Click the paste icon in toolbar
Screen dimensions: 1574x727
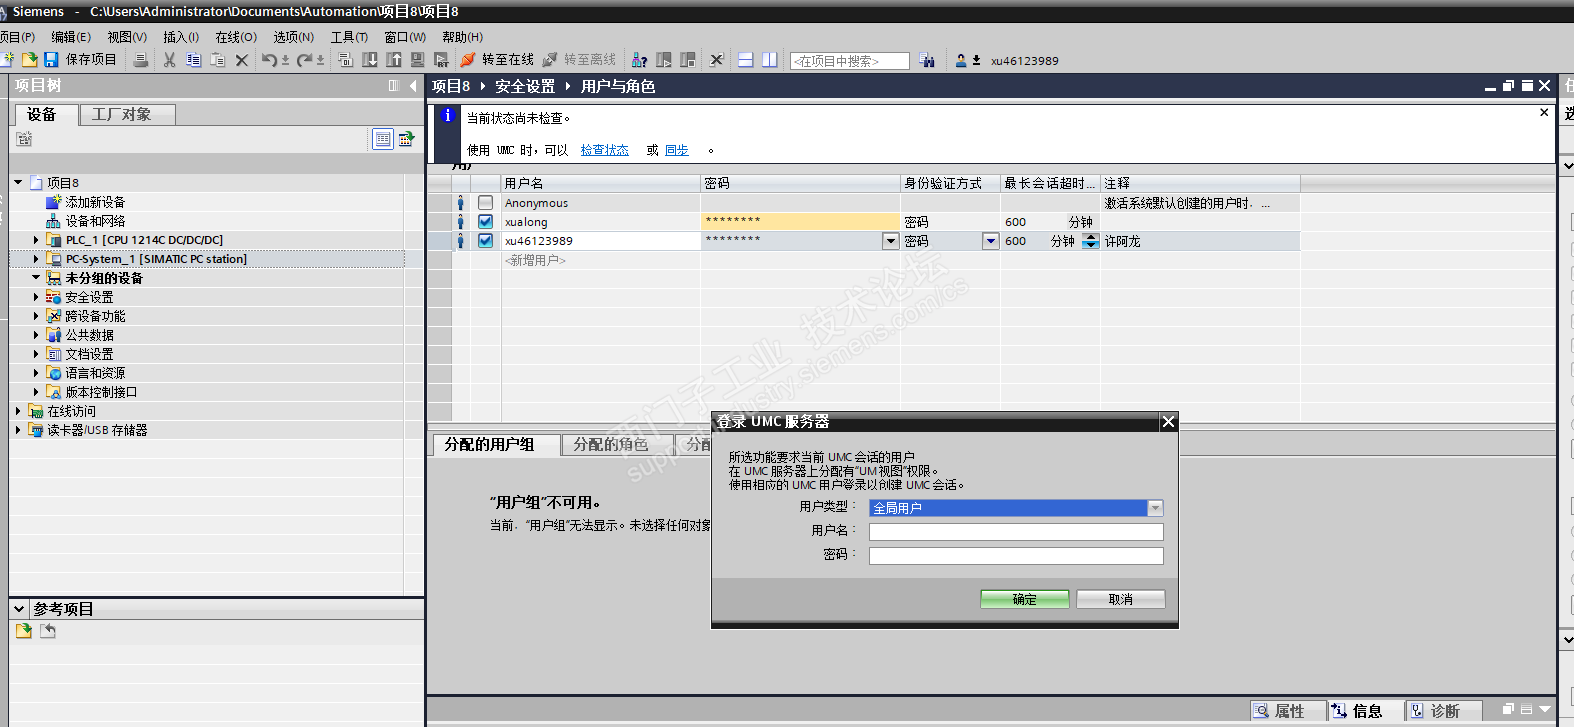click(217, 60)
